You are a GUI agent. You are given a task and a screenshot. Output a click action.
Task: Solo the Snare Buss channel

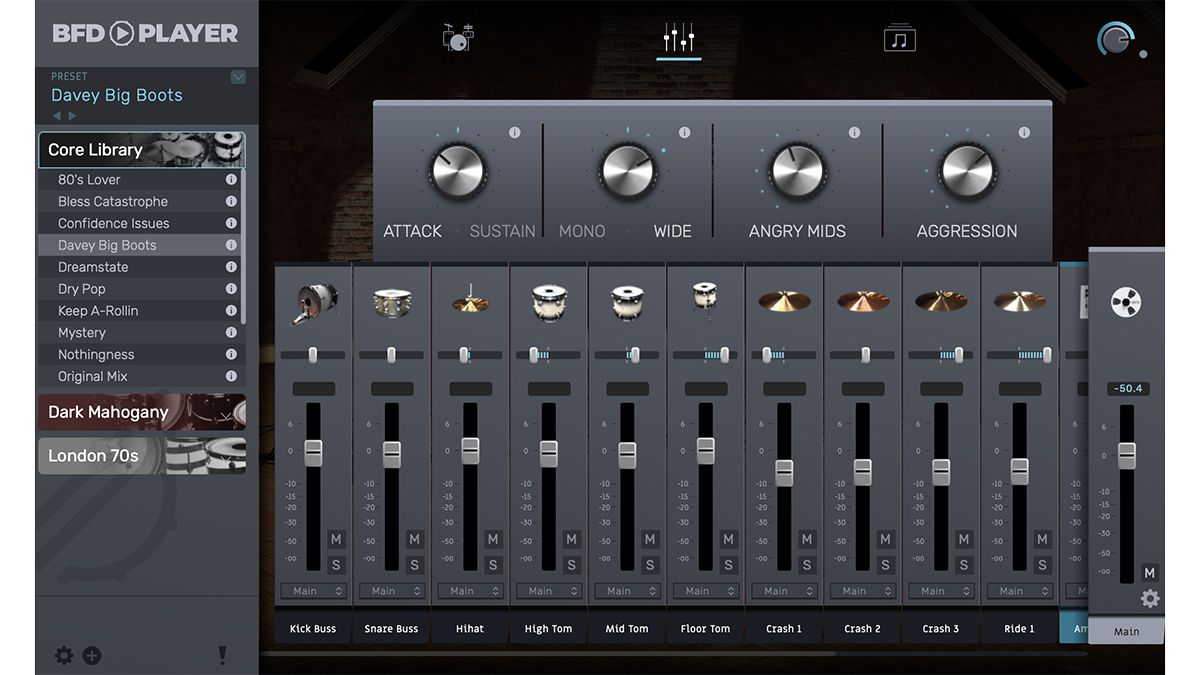414,564
